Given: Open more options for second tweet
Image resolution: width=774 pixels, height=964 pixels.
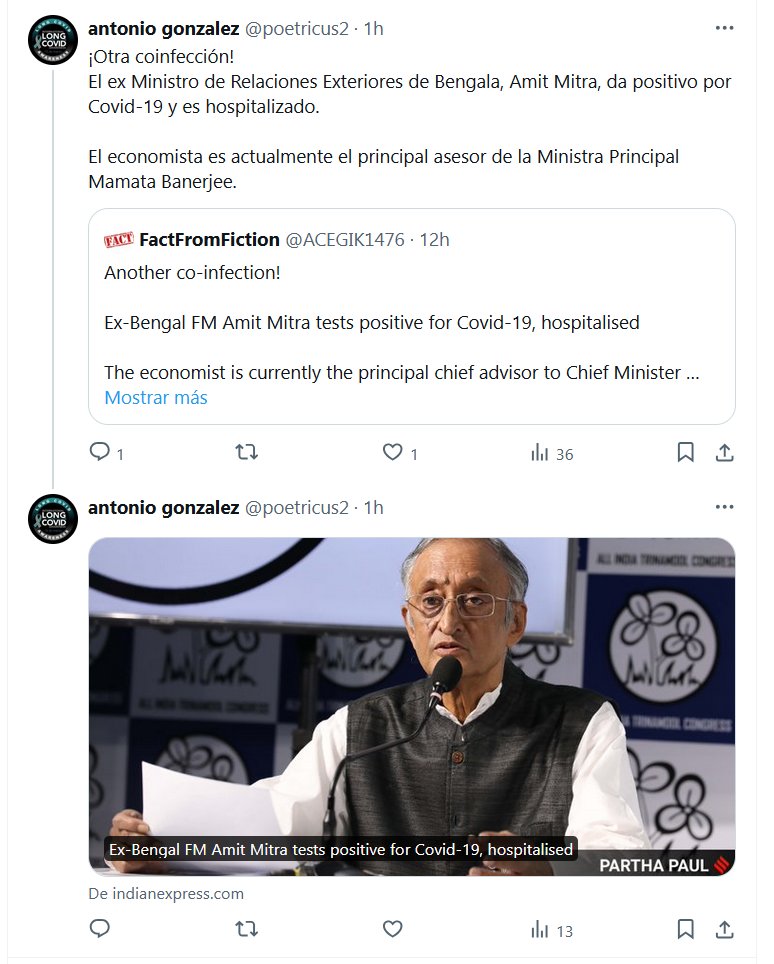Looking at the screenshot, I should pos(724,508).
